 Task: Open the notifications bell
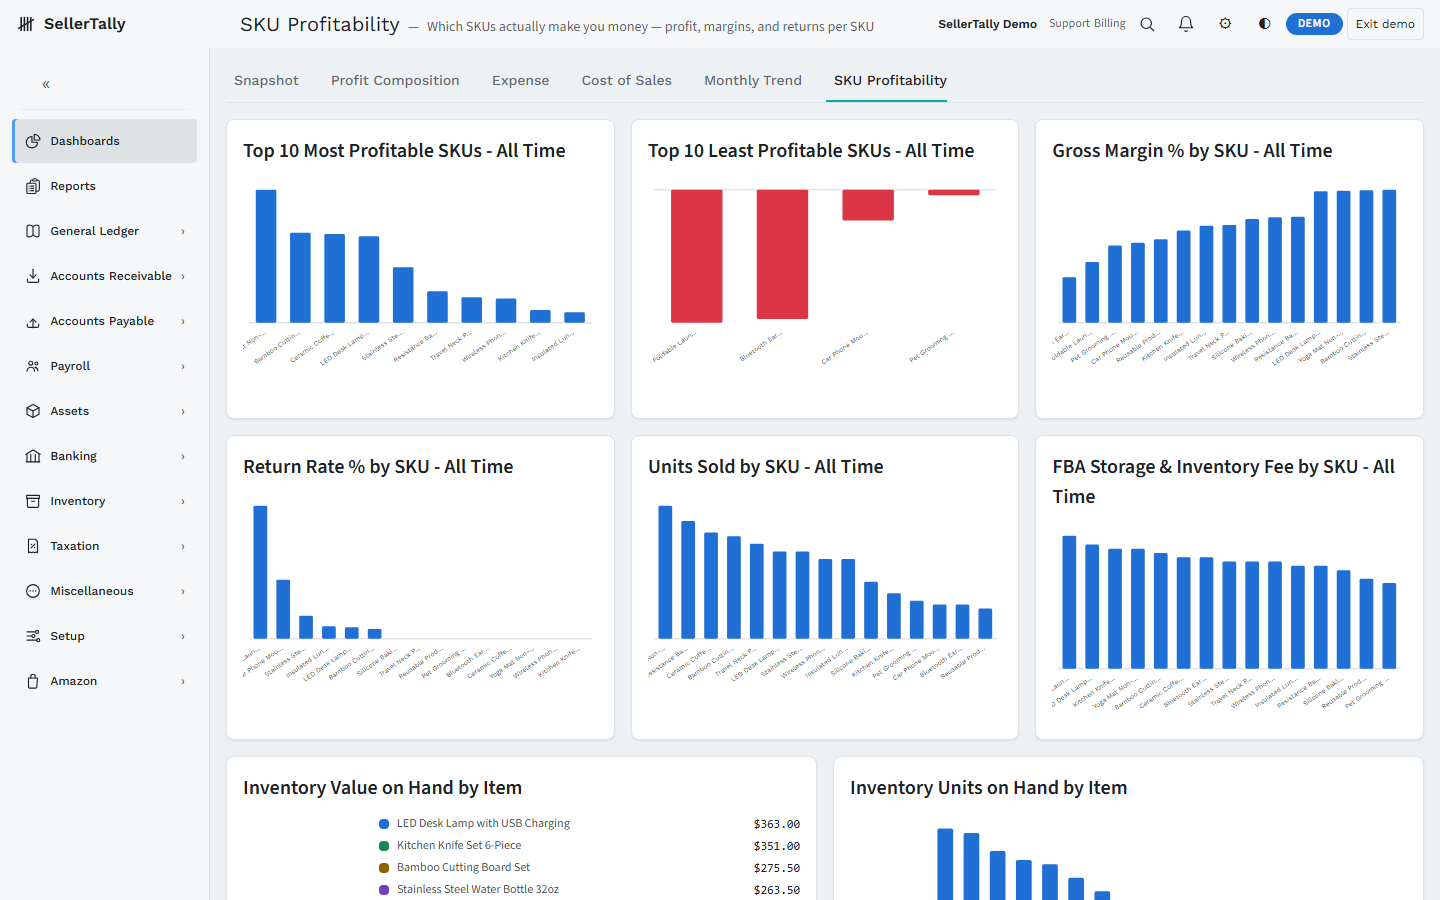1186,24
